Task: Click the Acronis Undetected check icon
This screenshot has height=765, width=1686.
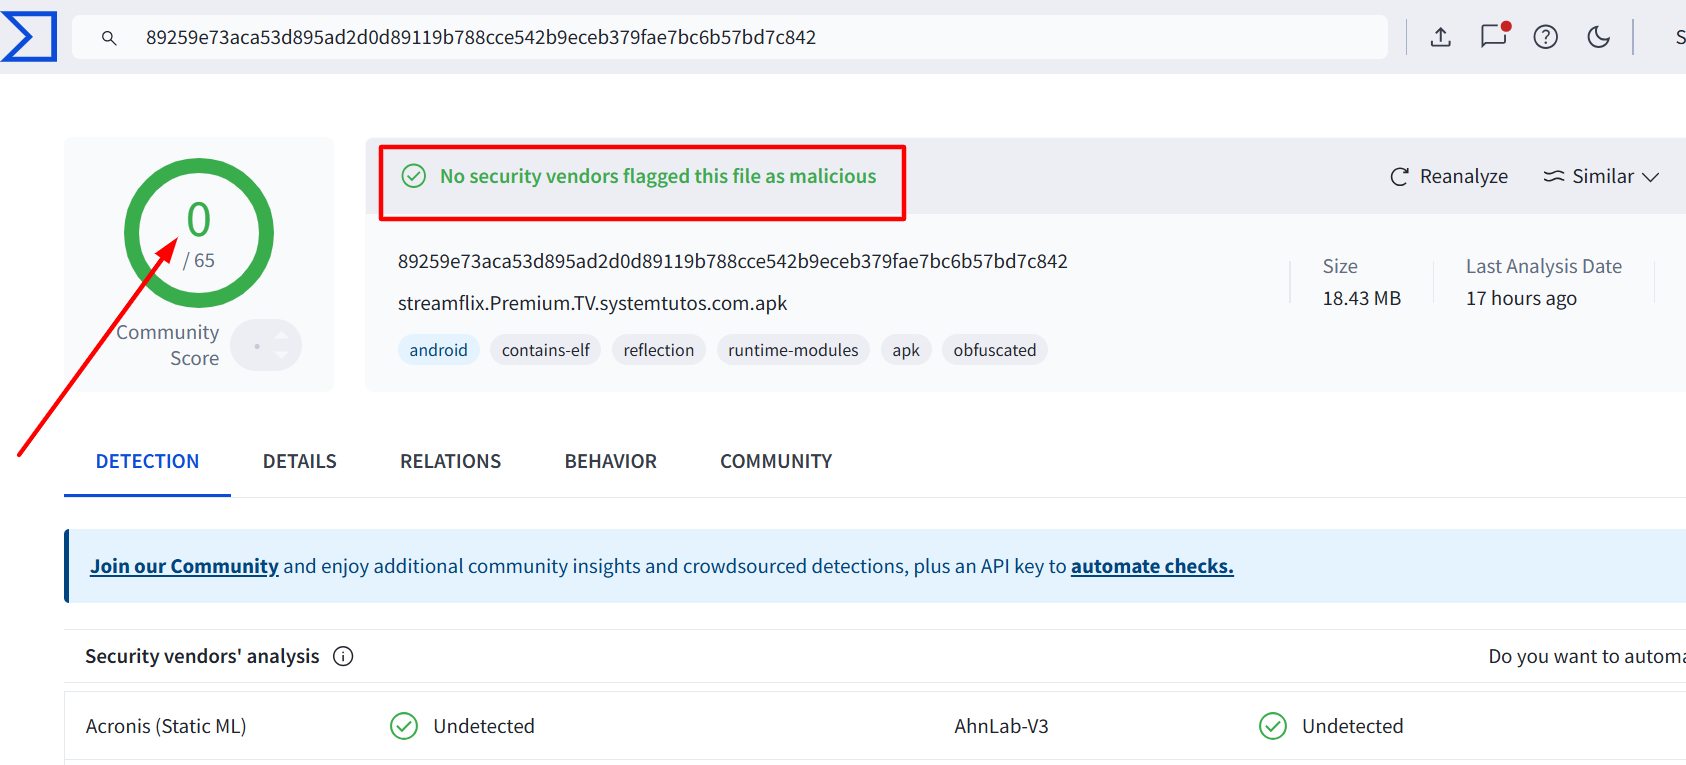Action: tap(404, 726)
